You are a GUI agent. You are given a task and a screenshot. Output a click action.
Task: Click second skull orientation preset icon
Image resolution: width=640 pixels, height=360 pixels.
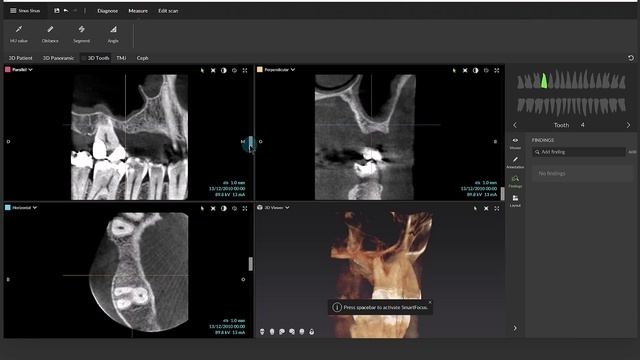tap(272, 331)
